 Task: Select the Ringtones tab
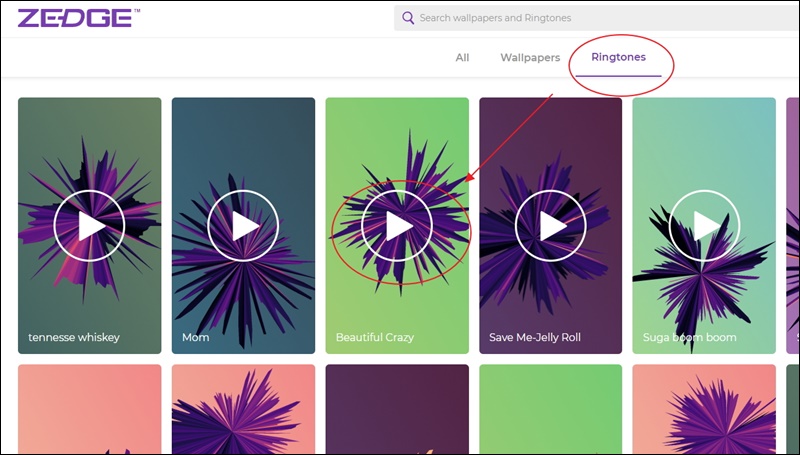point(618,57)
